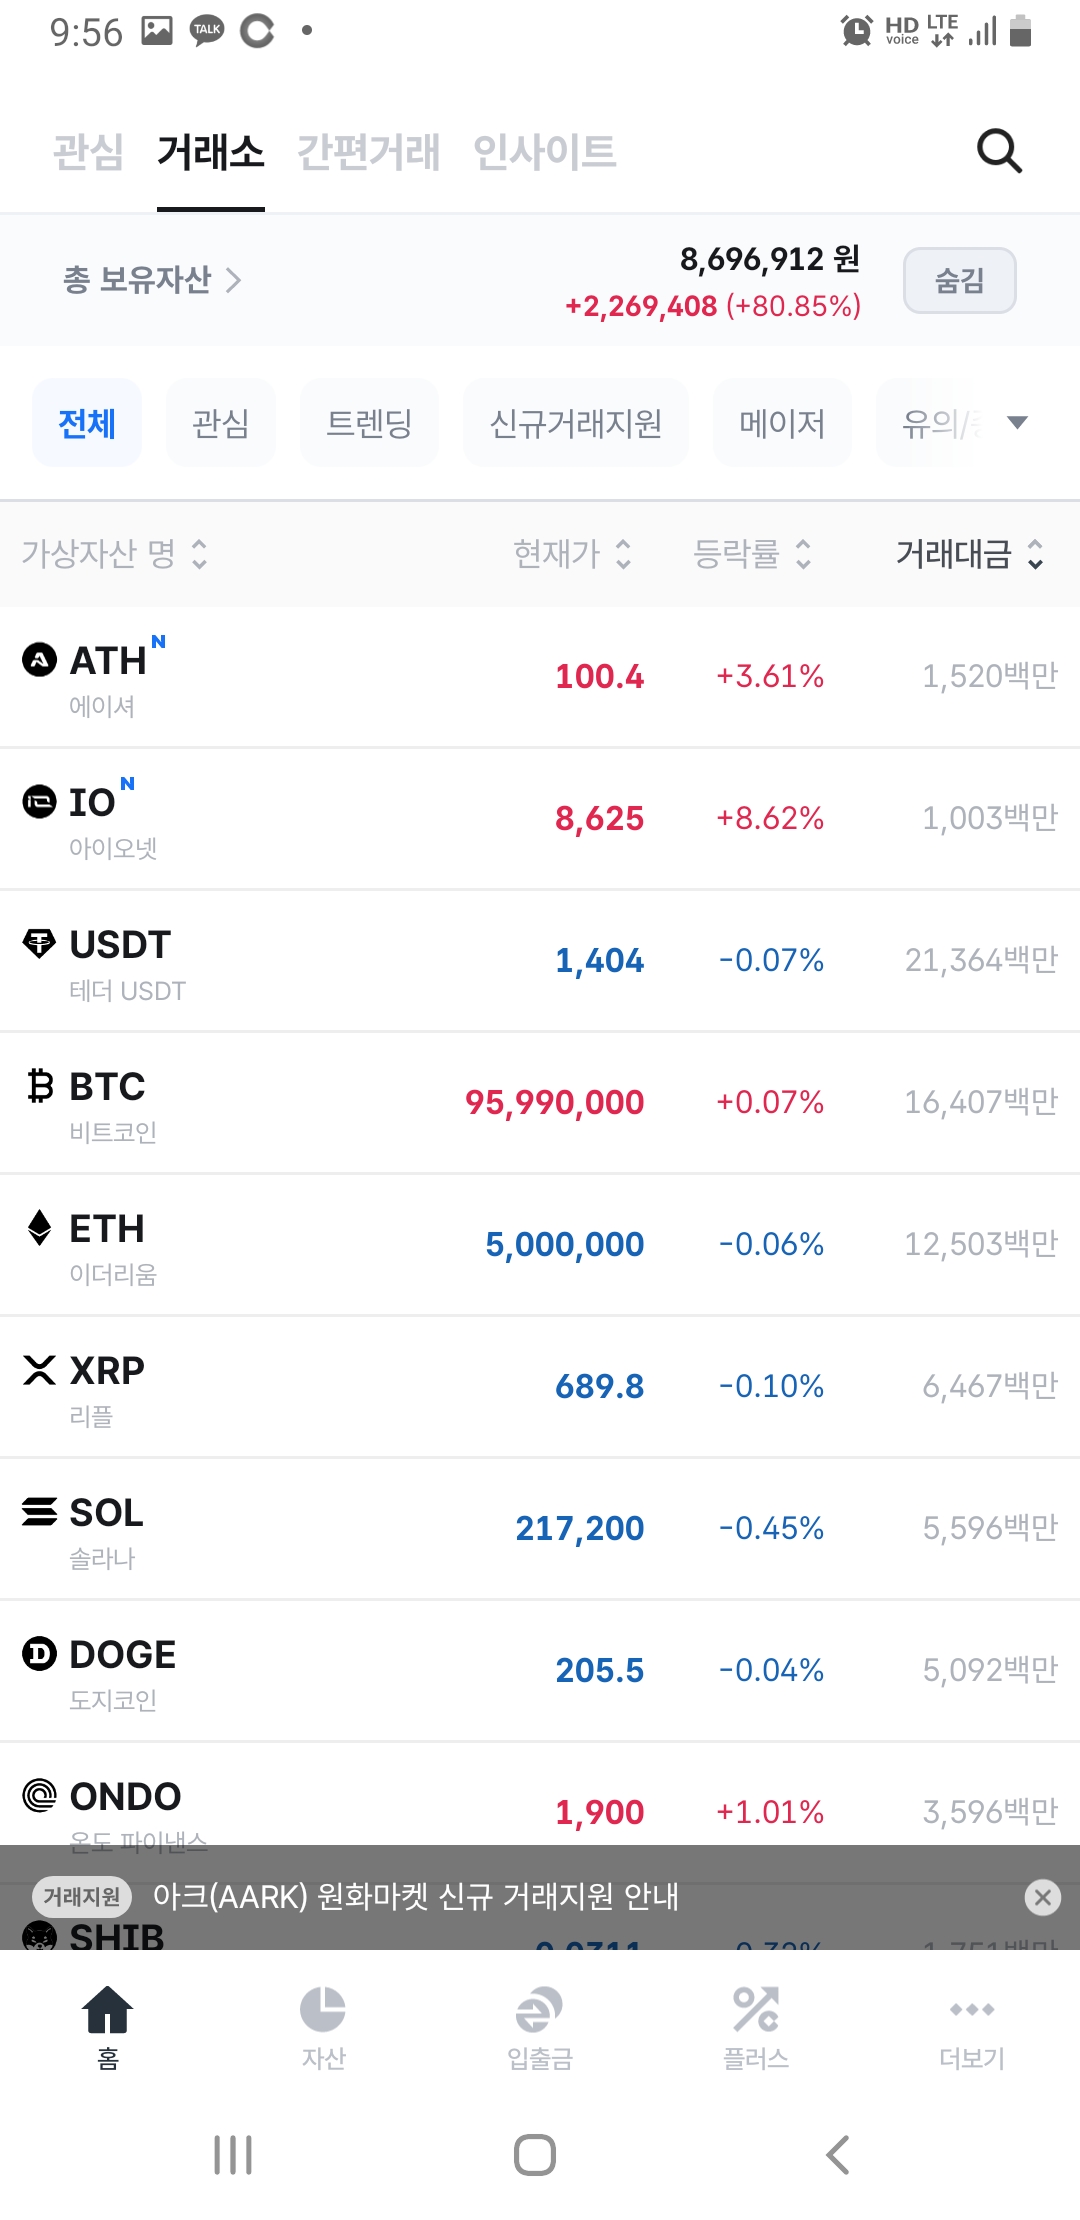Switch to 인사이트 tab
The width and height of the screenshot is (1080, 2220).
544,152
